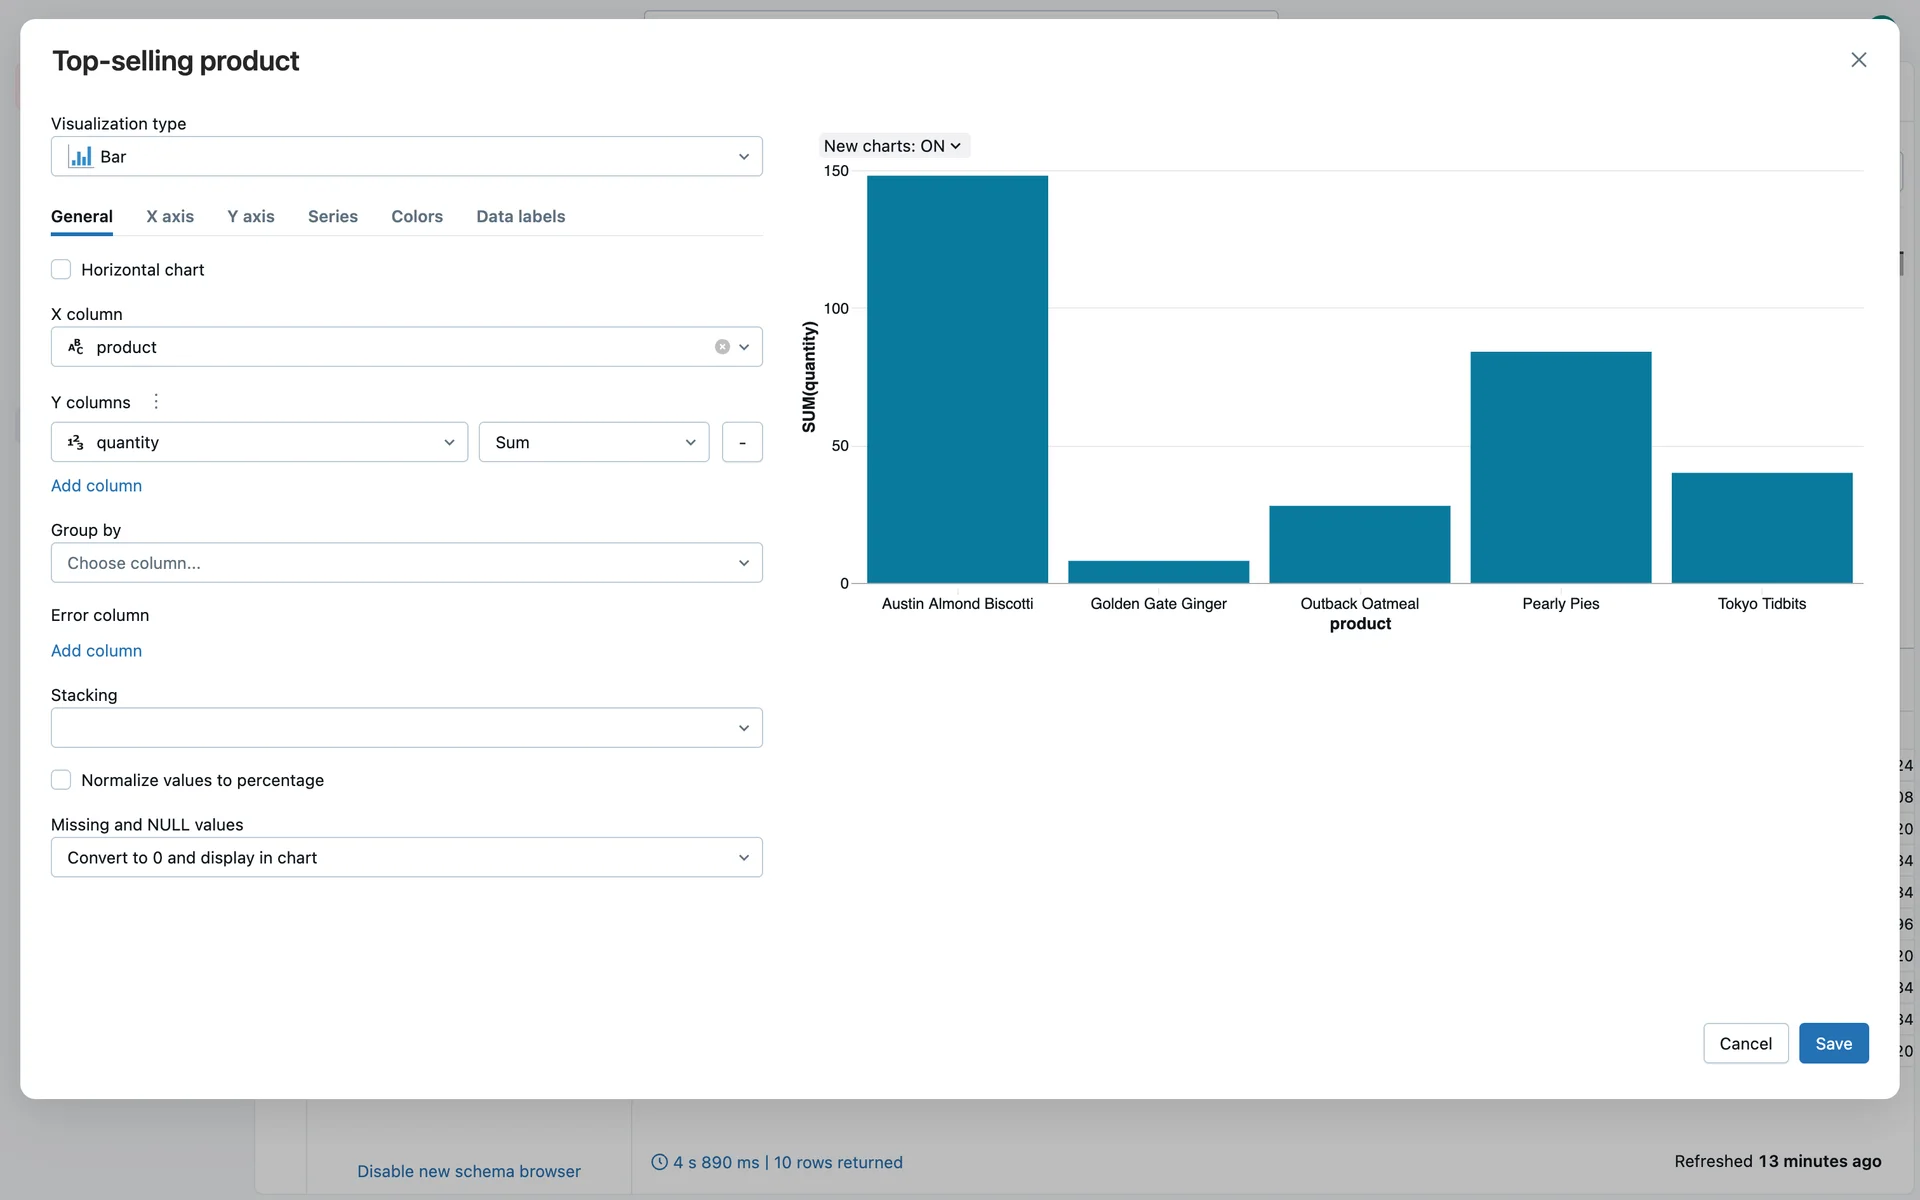Open Missing and NULL values selector
The image size is (1920, 1200).
(x=406, y=857)
